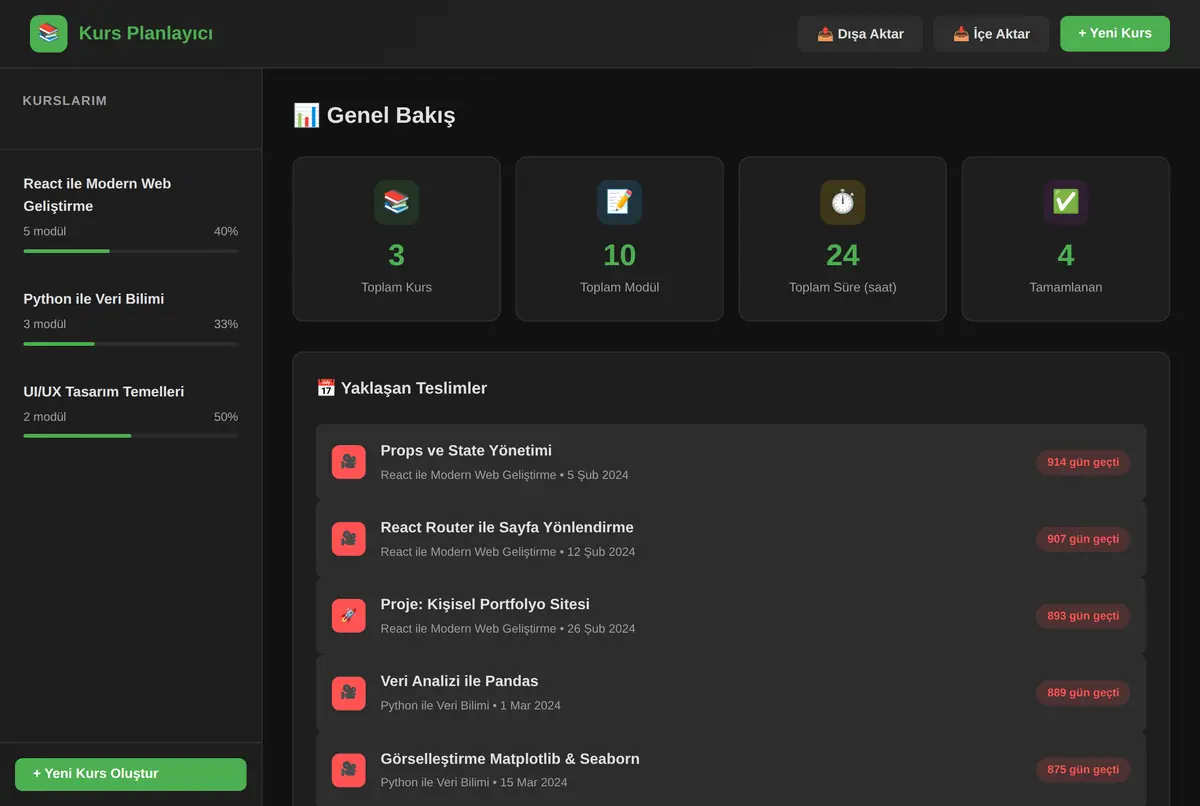This screenshot has height=806, width=1200.
Task: Click the video icon beside React Router ile Sayfa Yönlendirme
Action: 349,539
